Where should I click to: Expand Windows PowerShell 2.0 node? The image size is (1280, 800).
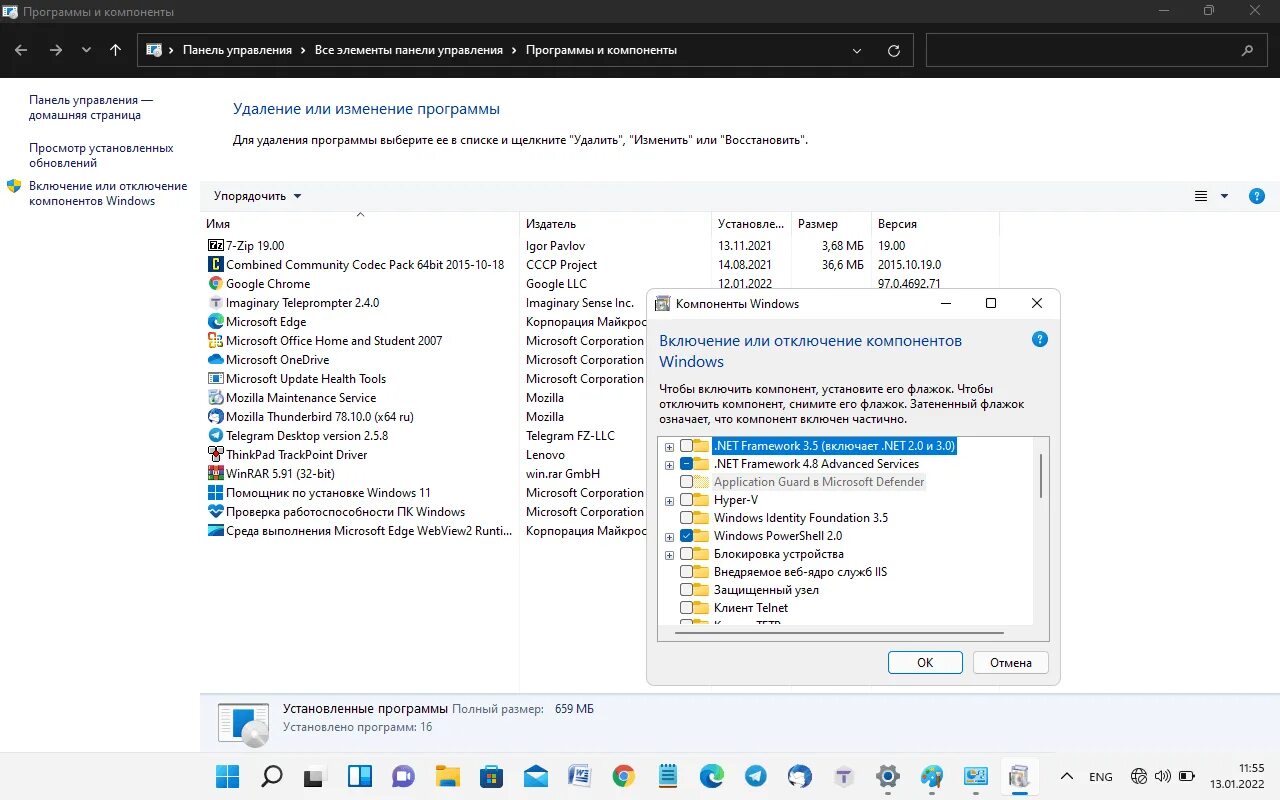(669, 536)
